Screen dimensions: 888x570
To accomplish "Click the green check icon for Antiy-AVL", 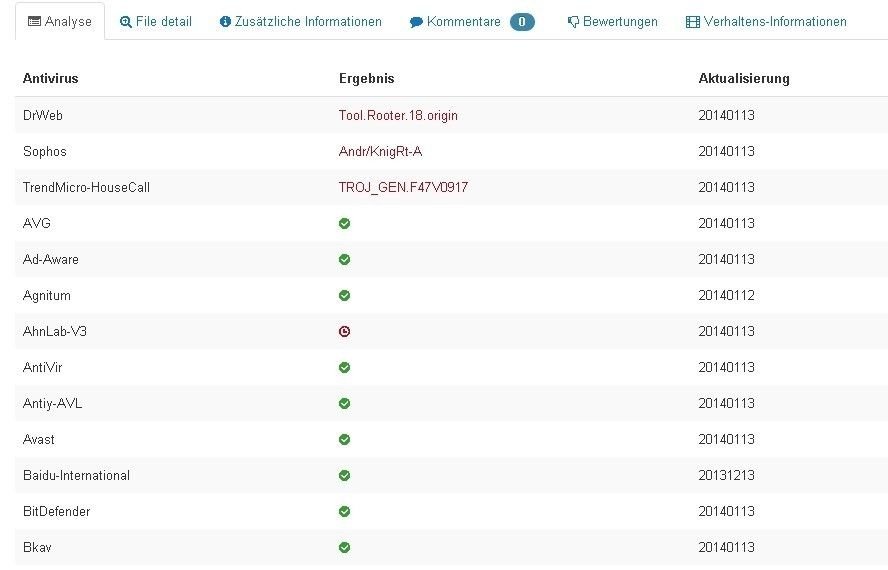I will point(344,403).
